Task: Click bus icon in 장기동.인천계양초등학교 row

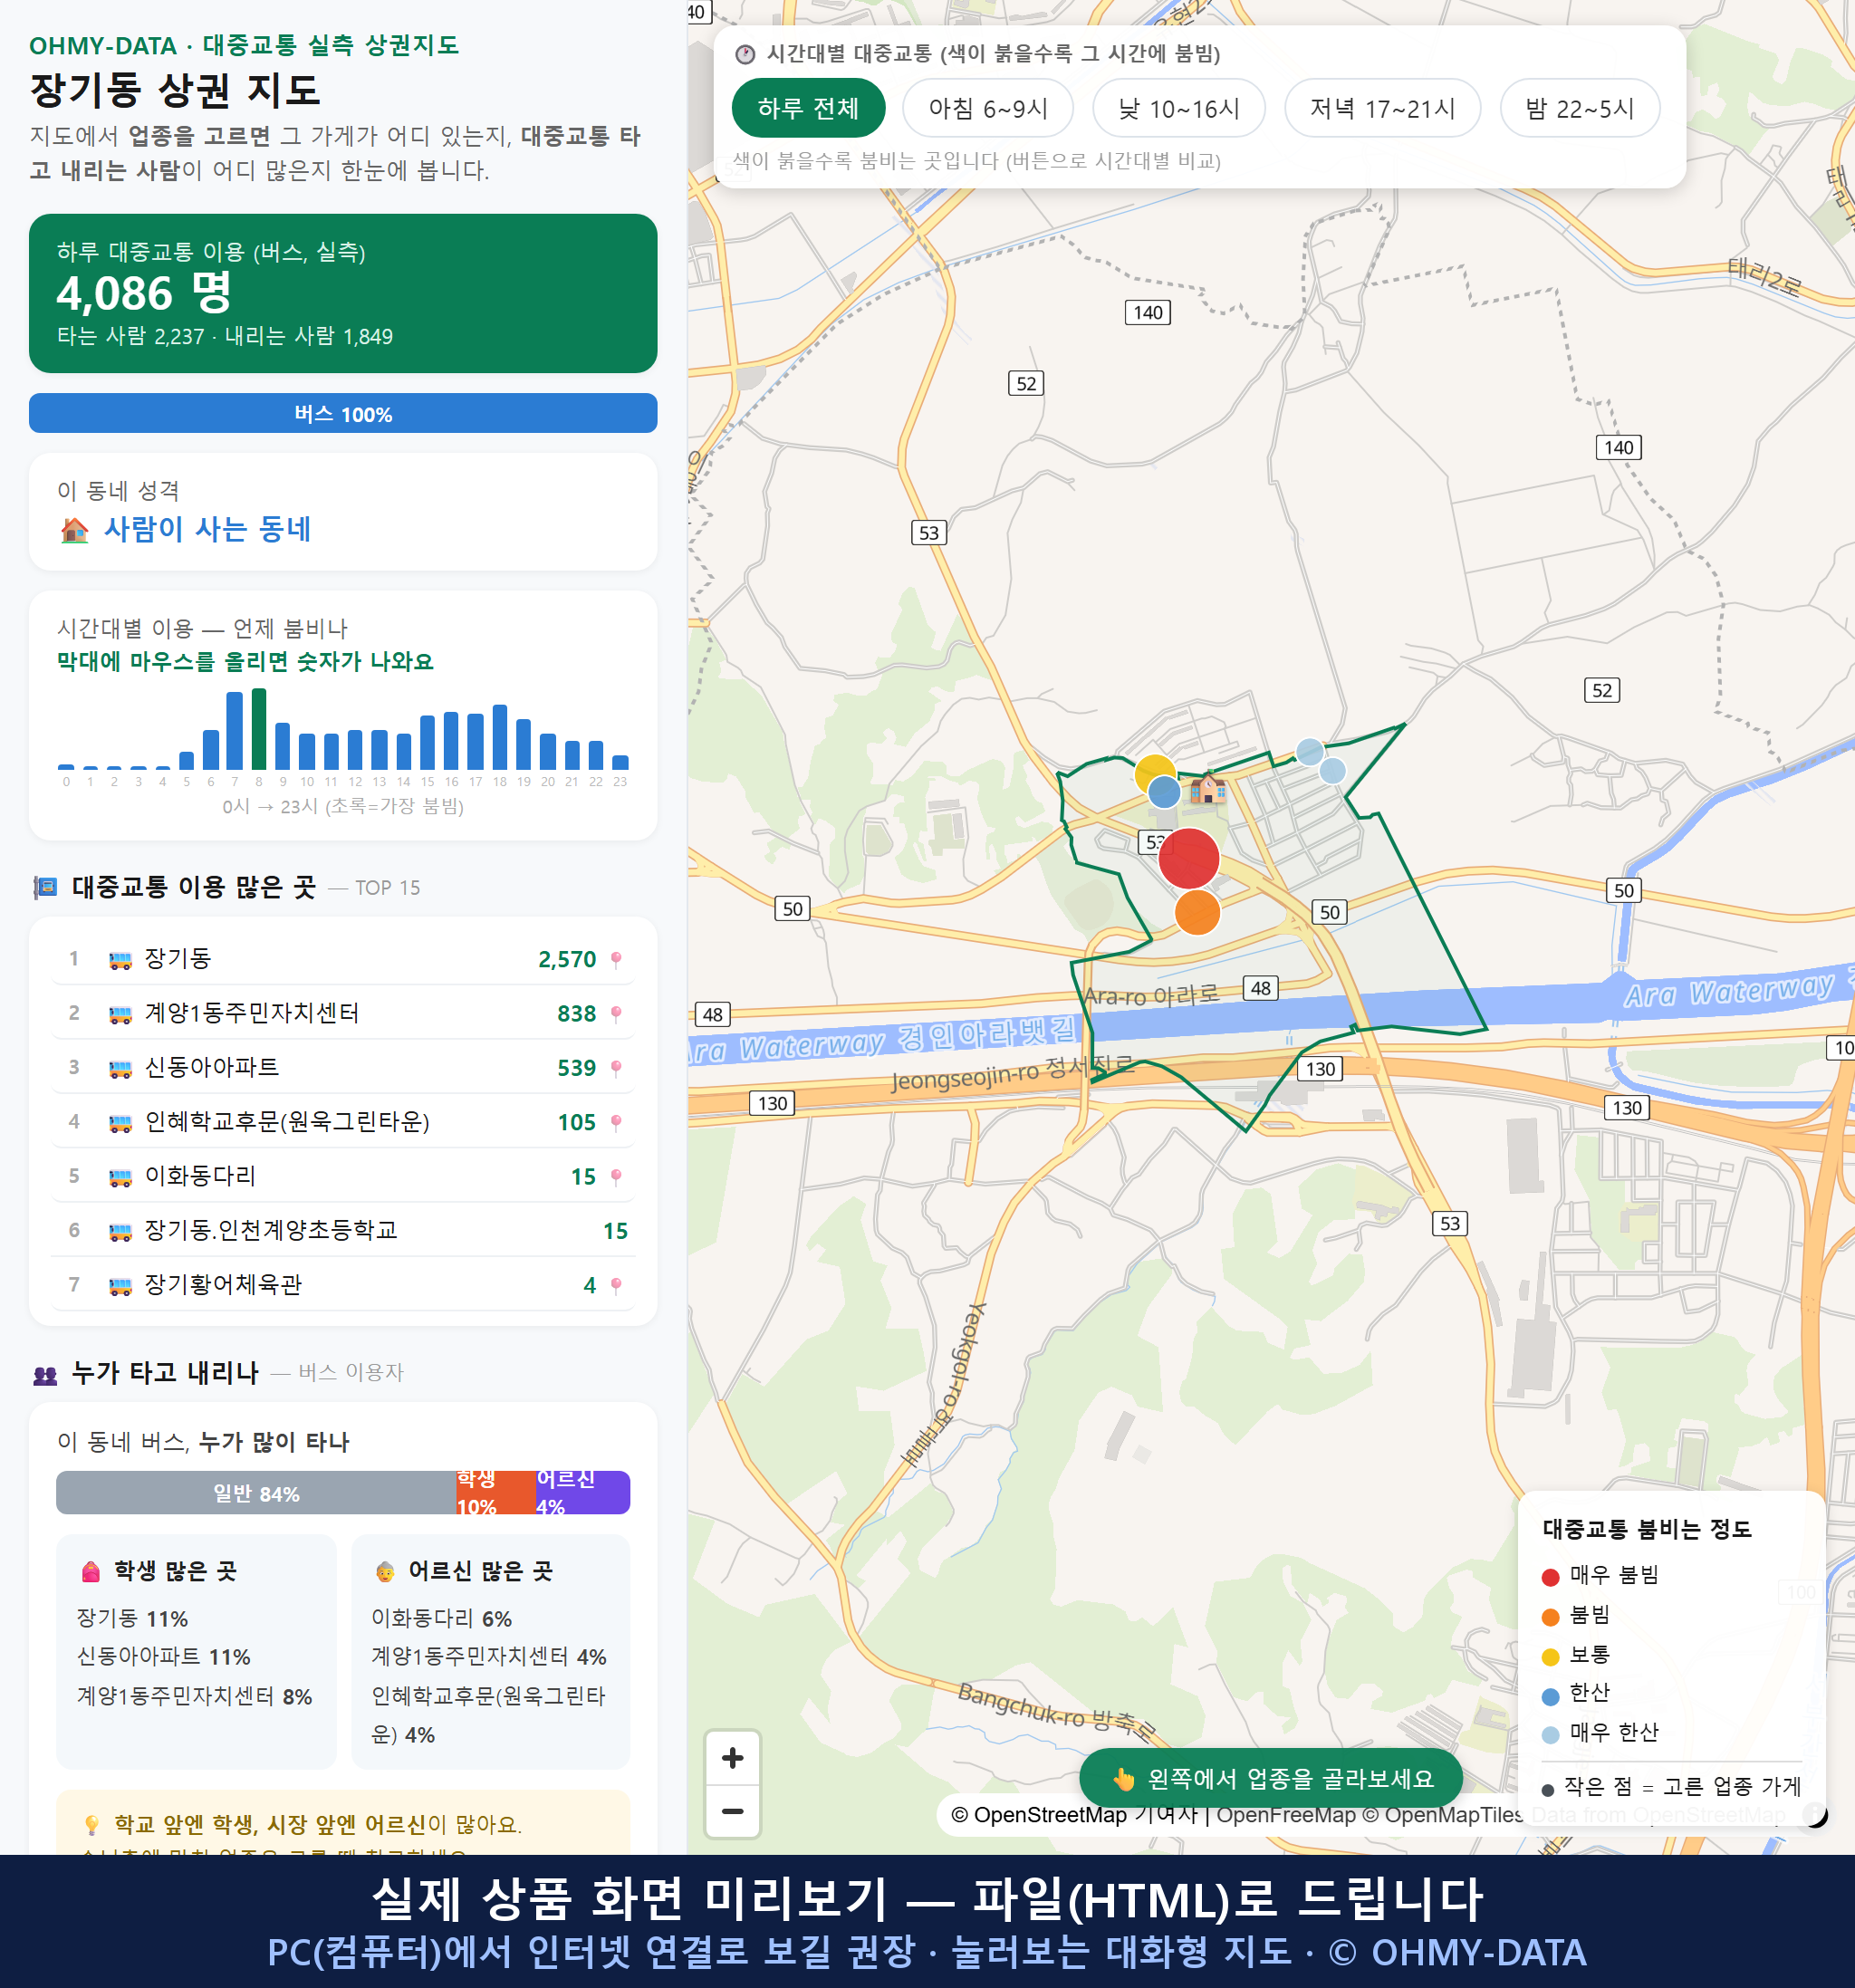Action: [x=120, y=1231]
